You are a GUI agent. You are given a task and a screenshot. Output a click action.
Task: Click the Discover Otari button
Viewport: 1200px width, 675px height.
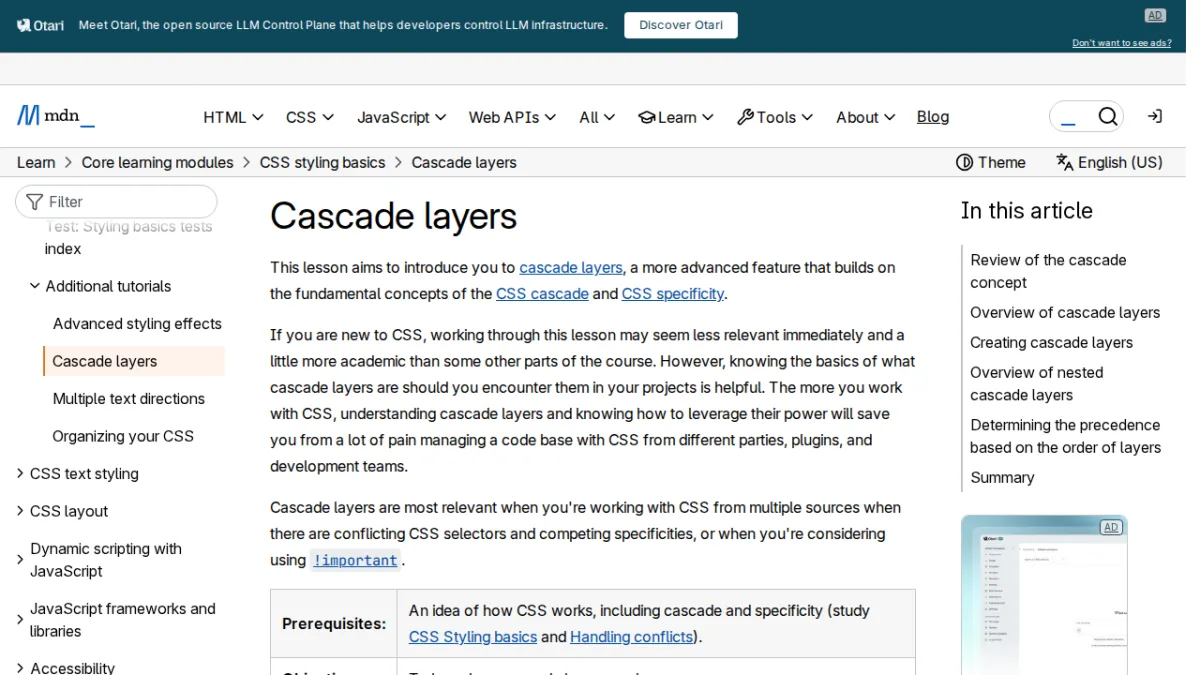click(681, 25)
